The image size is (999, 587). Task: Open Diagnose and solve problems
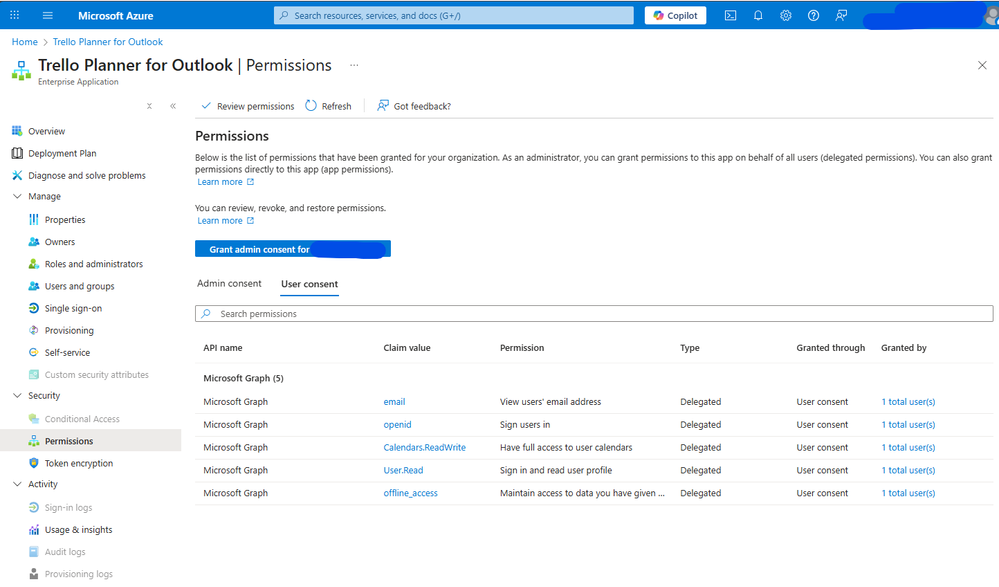(87, 175)
